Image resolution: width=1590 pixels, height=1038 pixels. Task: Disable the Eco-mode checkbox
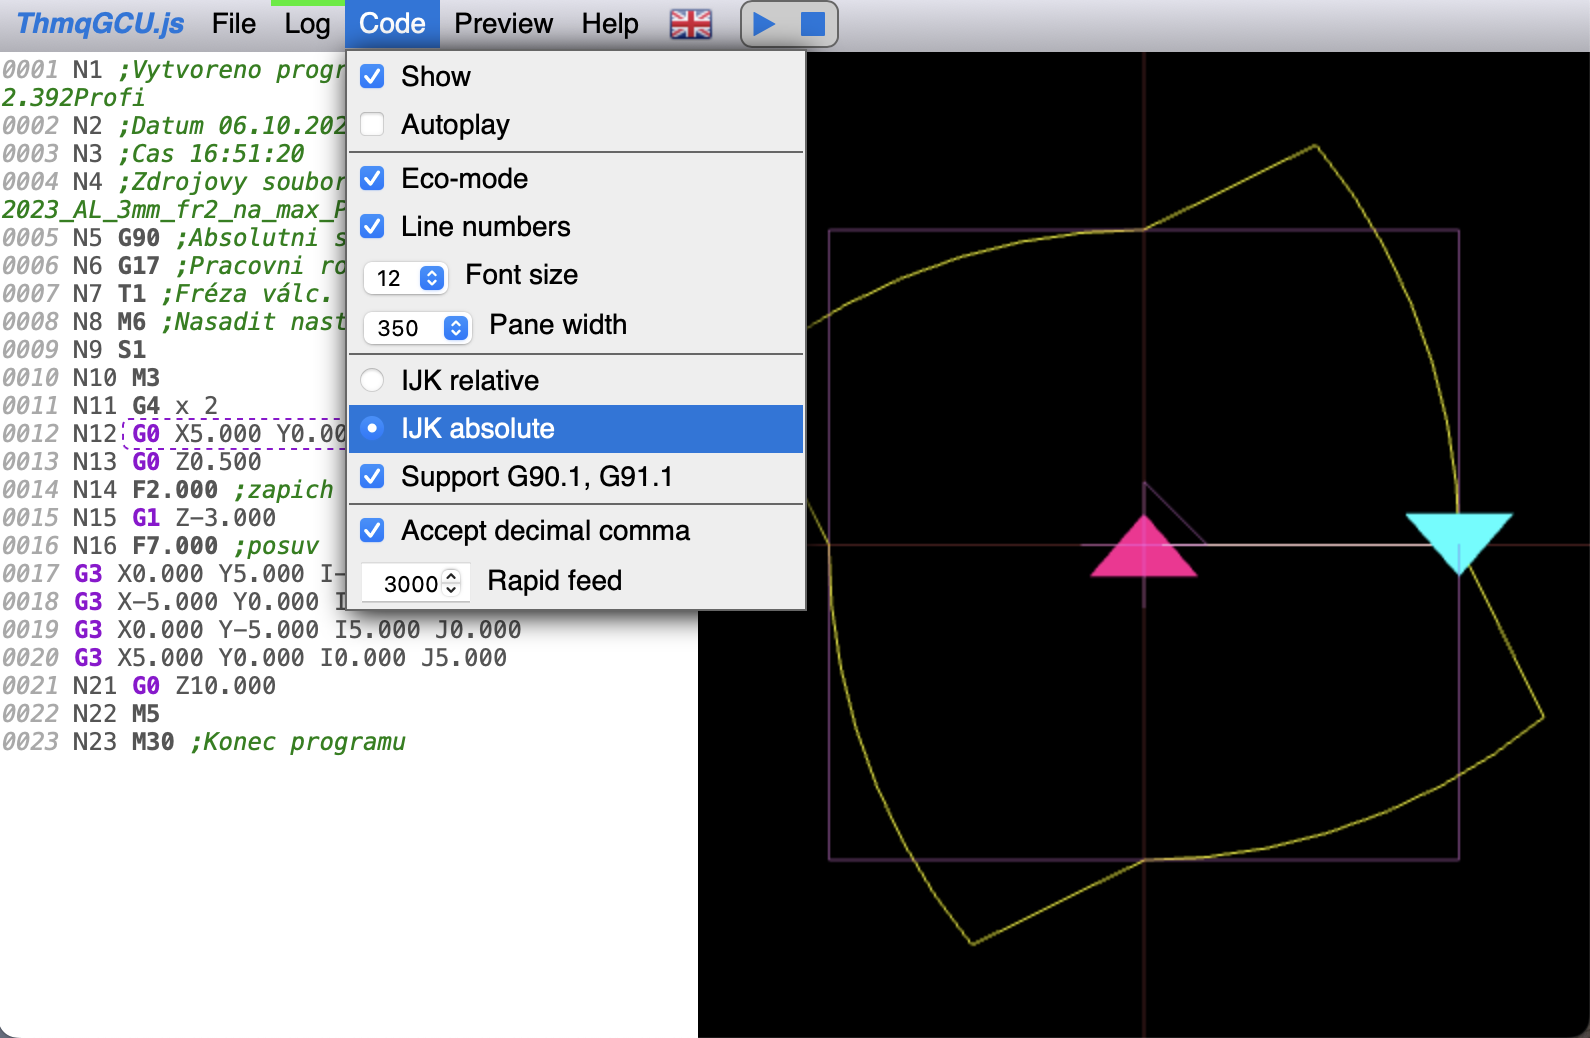coord(373,179)
